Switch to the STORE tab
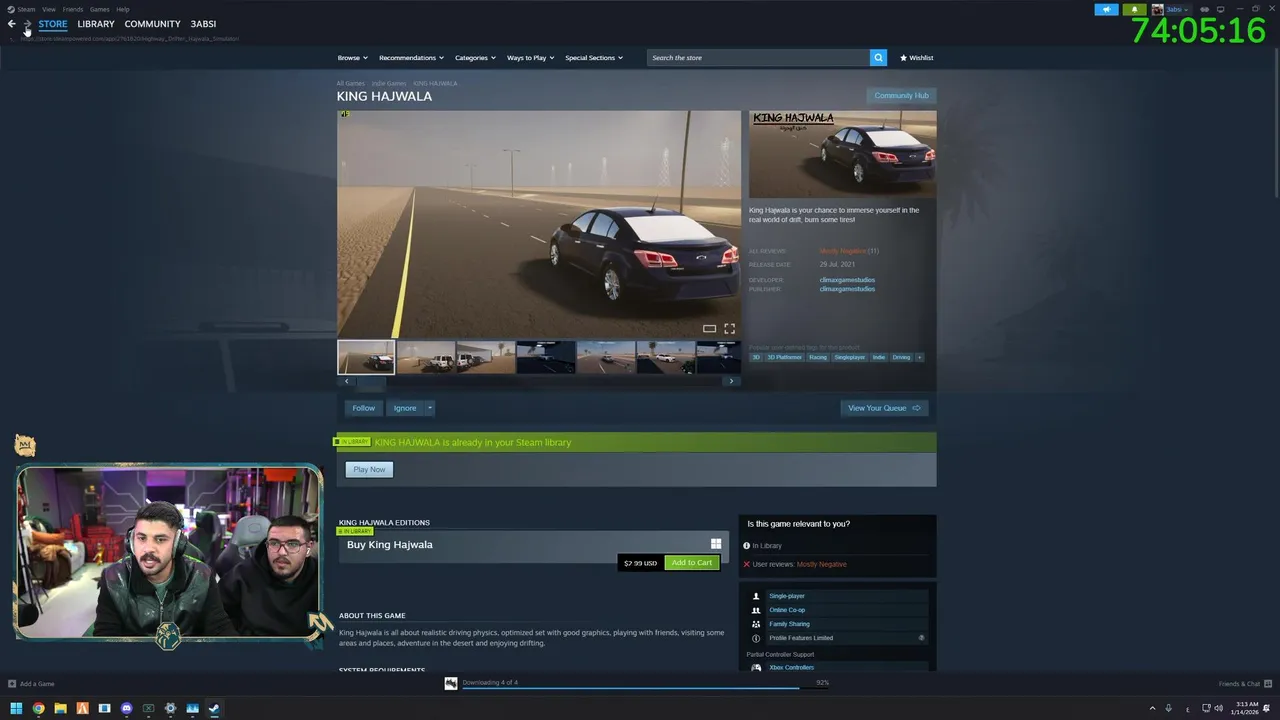1280x720 pixels. coord(53,24)
